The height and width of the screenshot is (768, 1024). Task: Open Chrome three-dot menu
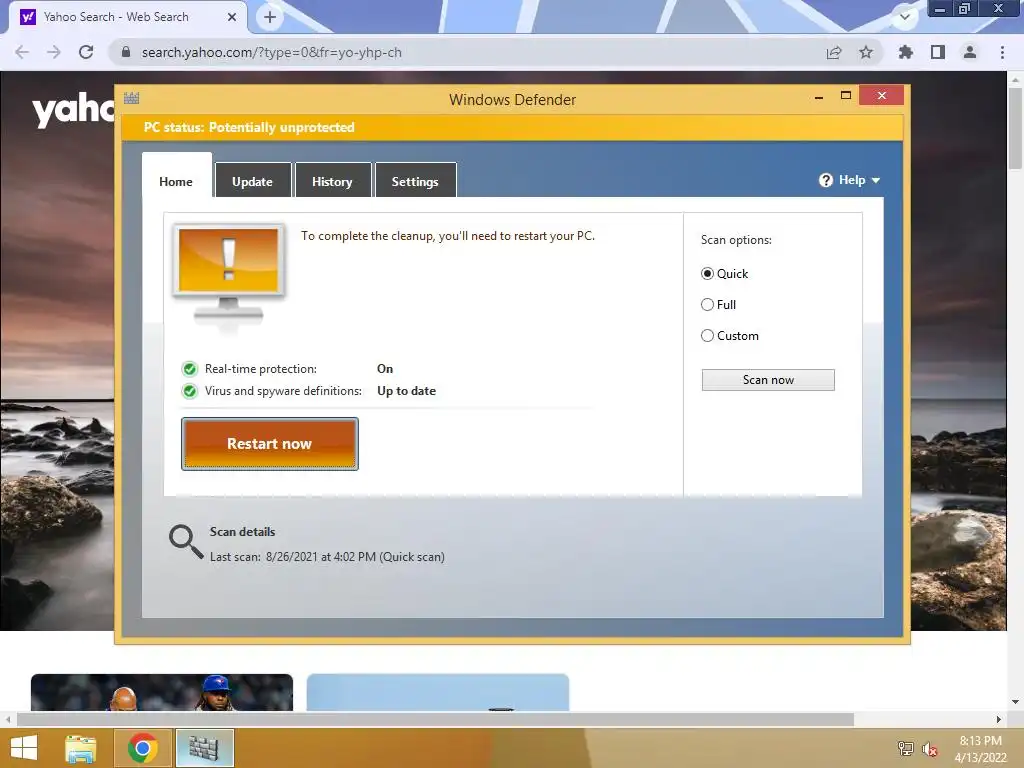[1002, 52]
